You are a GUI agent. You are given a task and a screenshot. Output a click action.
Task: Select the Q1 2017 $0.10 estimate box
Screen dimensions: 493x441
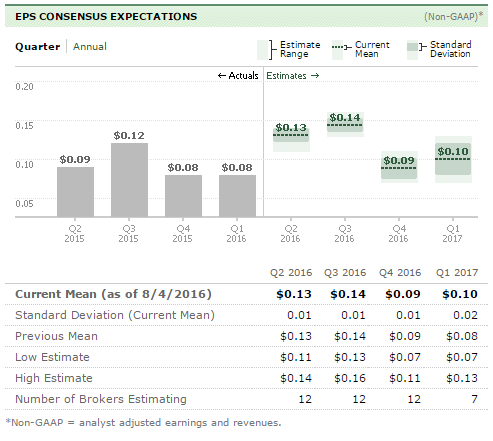coord(453,159)
